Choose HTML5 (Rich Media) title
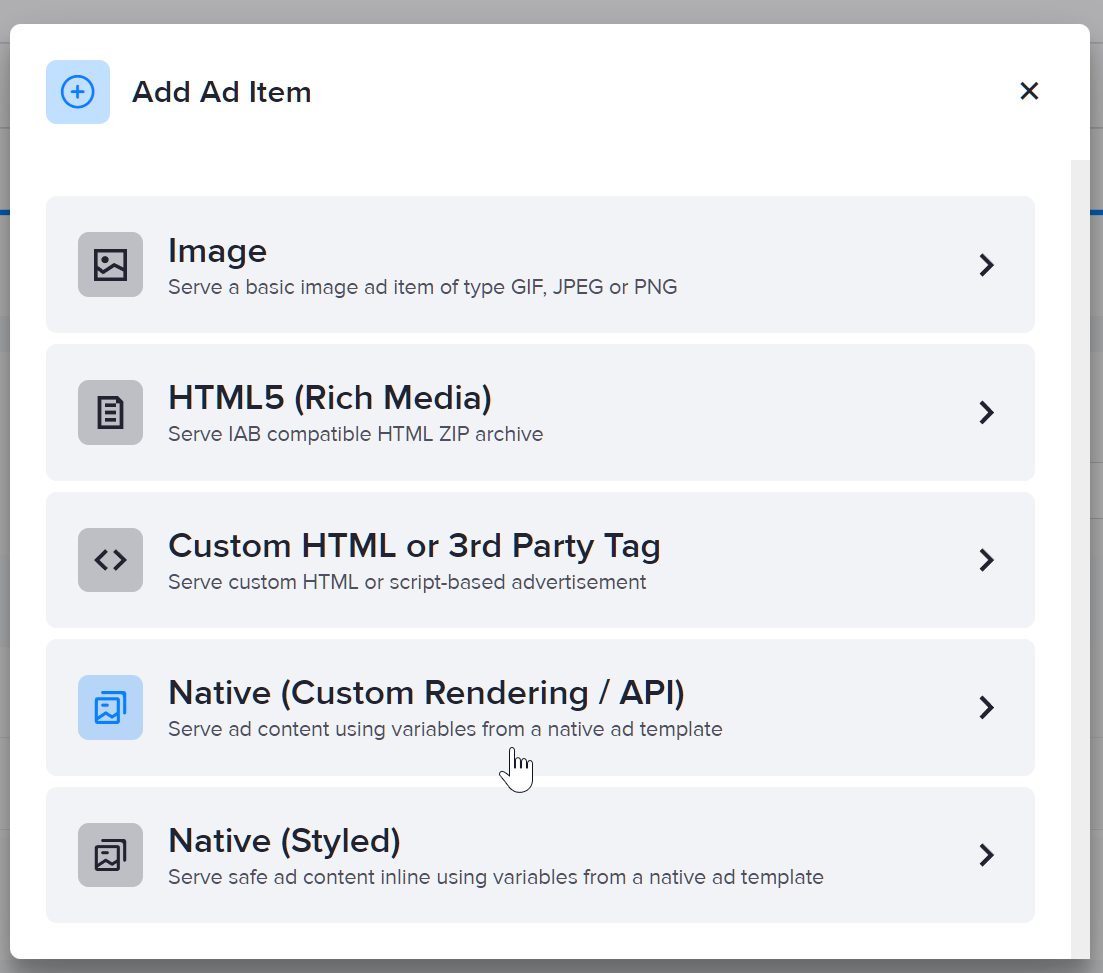The image size is (1103, 973). tap(330, 398)
